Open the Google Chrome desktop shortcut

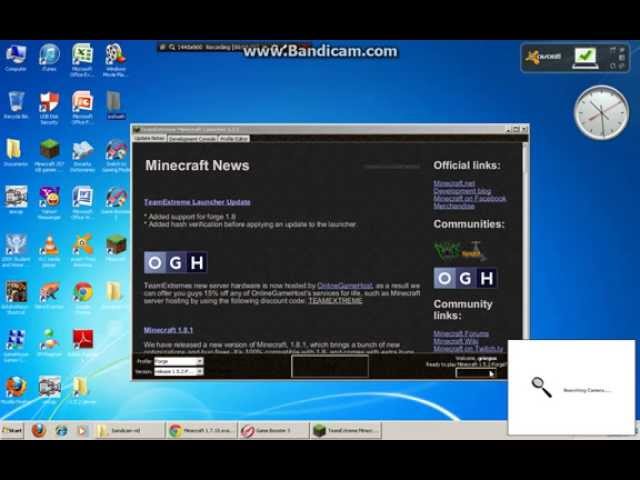click(x=82, y=297)
